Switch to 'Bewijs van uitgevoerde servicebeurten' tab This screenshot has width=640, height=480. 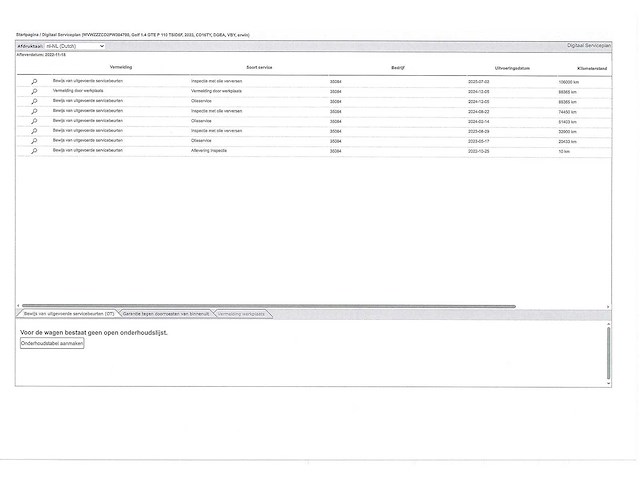(67, 314)
